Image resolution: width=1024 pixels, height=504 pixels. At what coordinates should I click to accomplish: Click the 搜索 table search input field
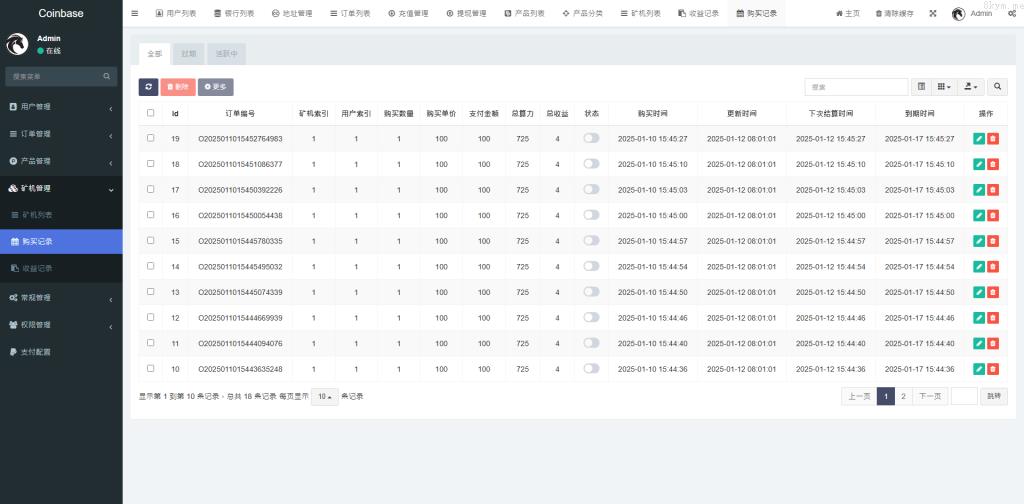(856, 87)
